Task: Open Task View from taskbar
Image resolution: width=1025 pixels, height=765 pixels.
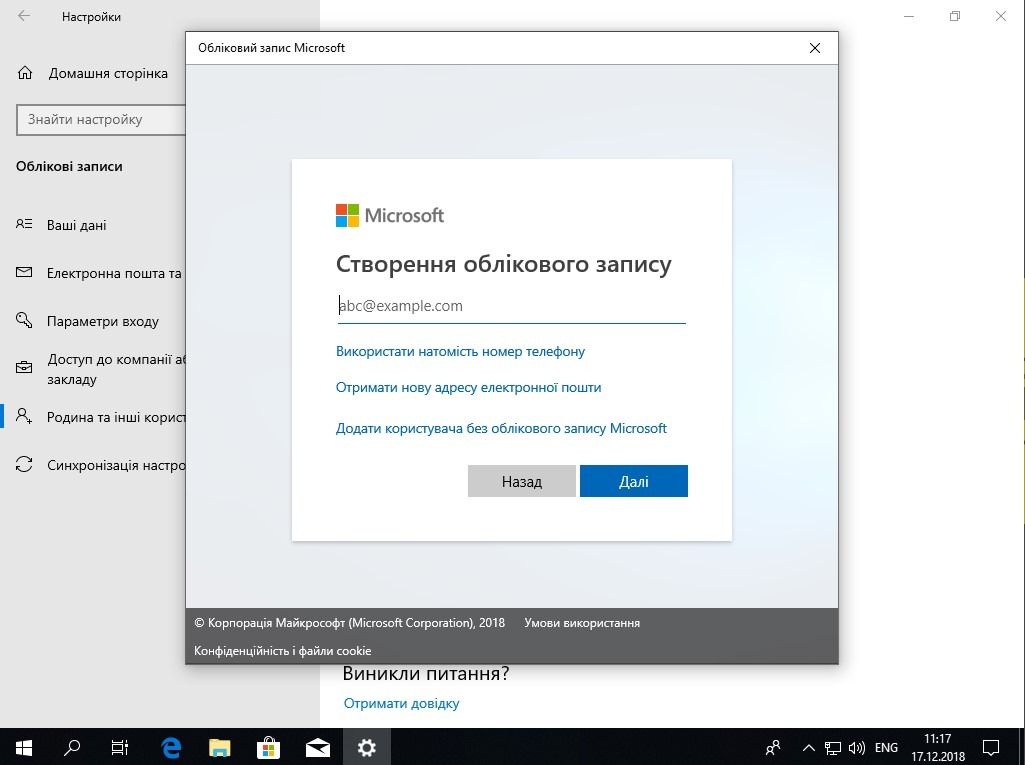Action: (x=120, y=747)
